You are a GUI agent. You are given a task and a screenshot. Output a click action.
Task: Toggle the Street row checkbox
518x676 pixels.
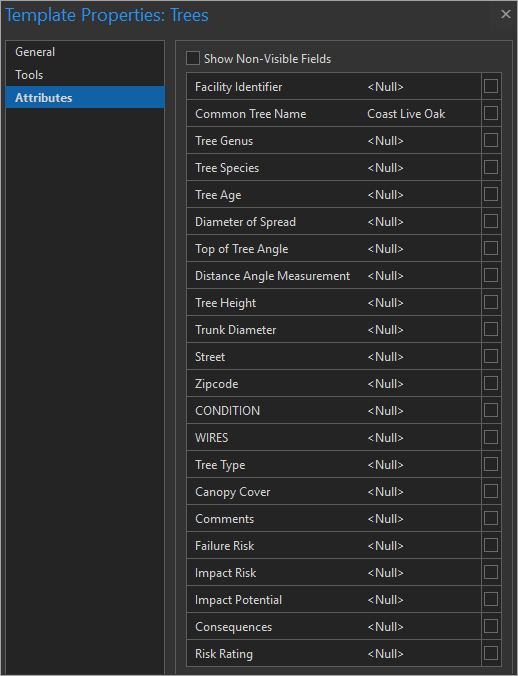point(491,357)
